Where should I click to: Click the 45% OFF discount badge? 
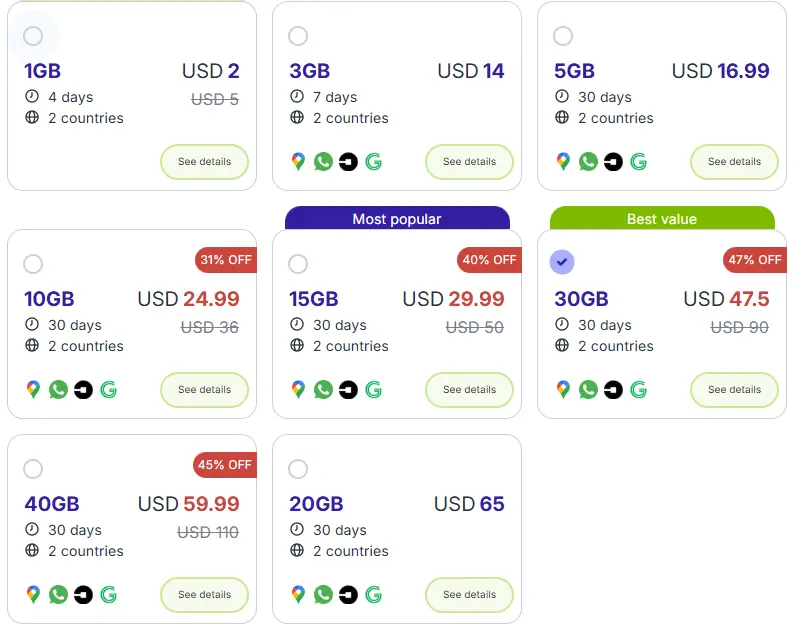(225, 465)
